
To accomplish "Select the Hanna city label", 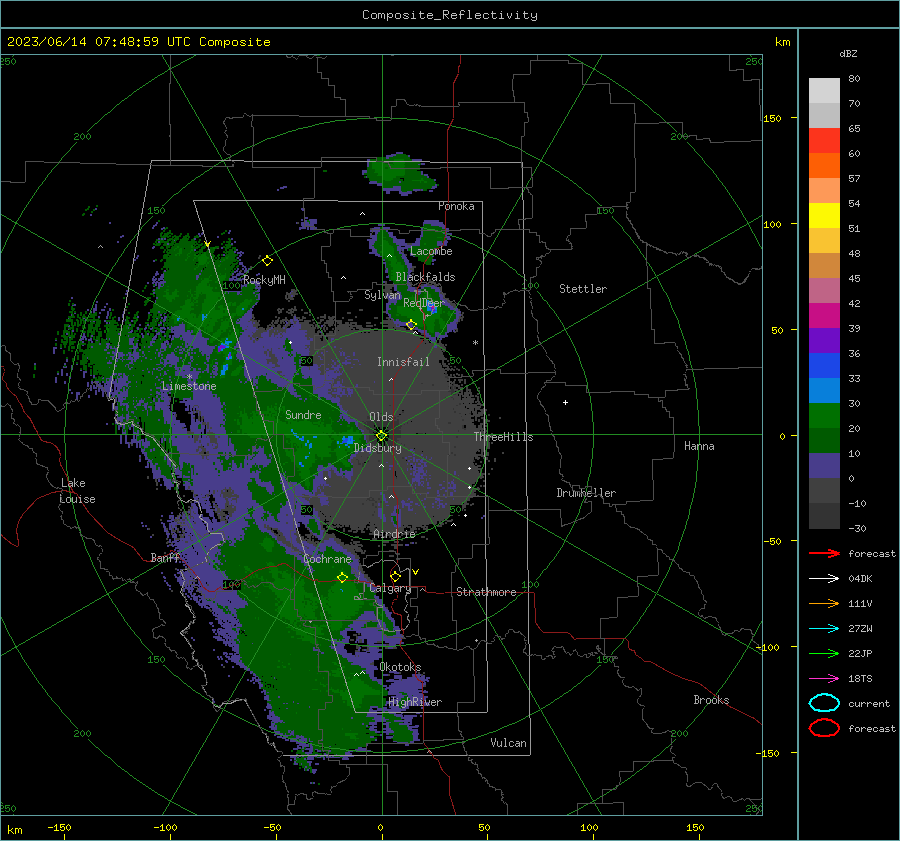I will click(x=699, y=446).
